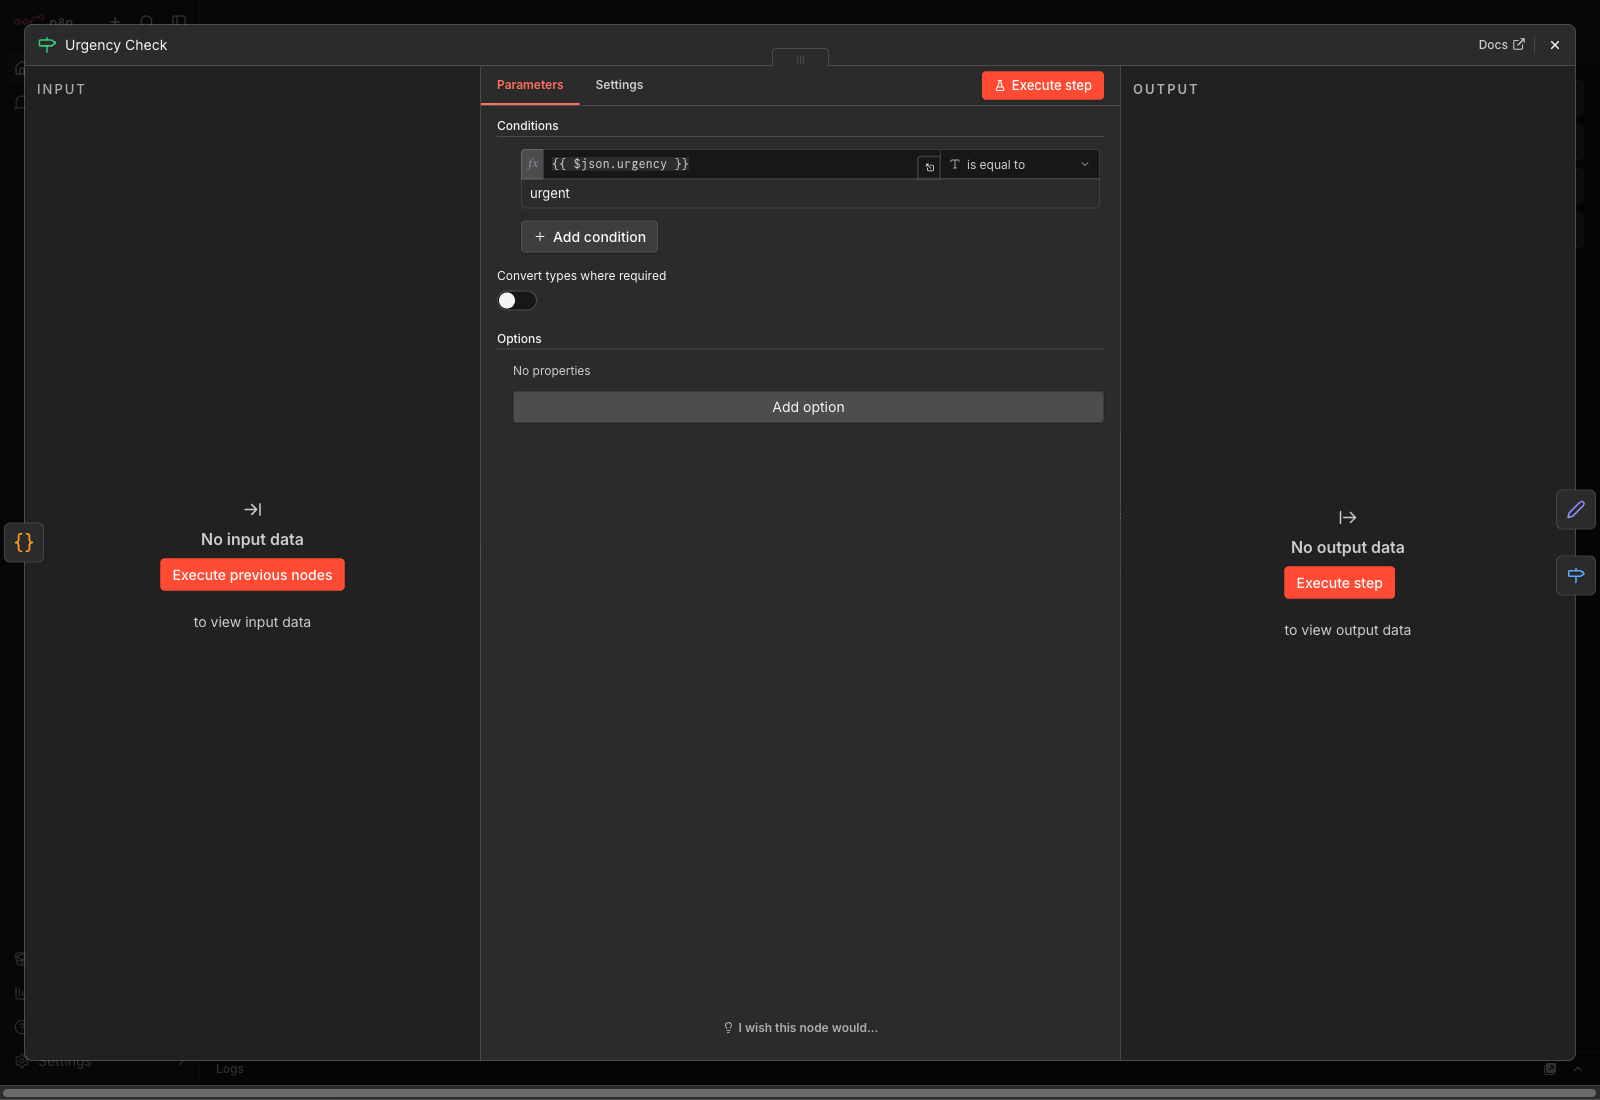The height and width of the screenshot is (1100, 1600).
Task: Open the Docs external link
Action: click(1501, 45)
